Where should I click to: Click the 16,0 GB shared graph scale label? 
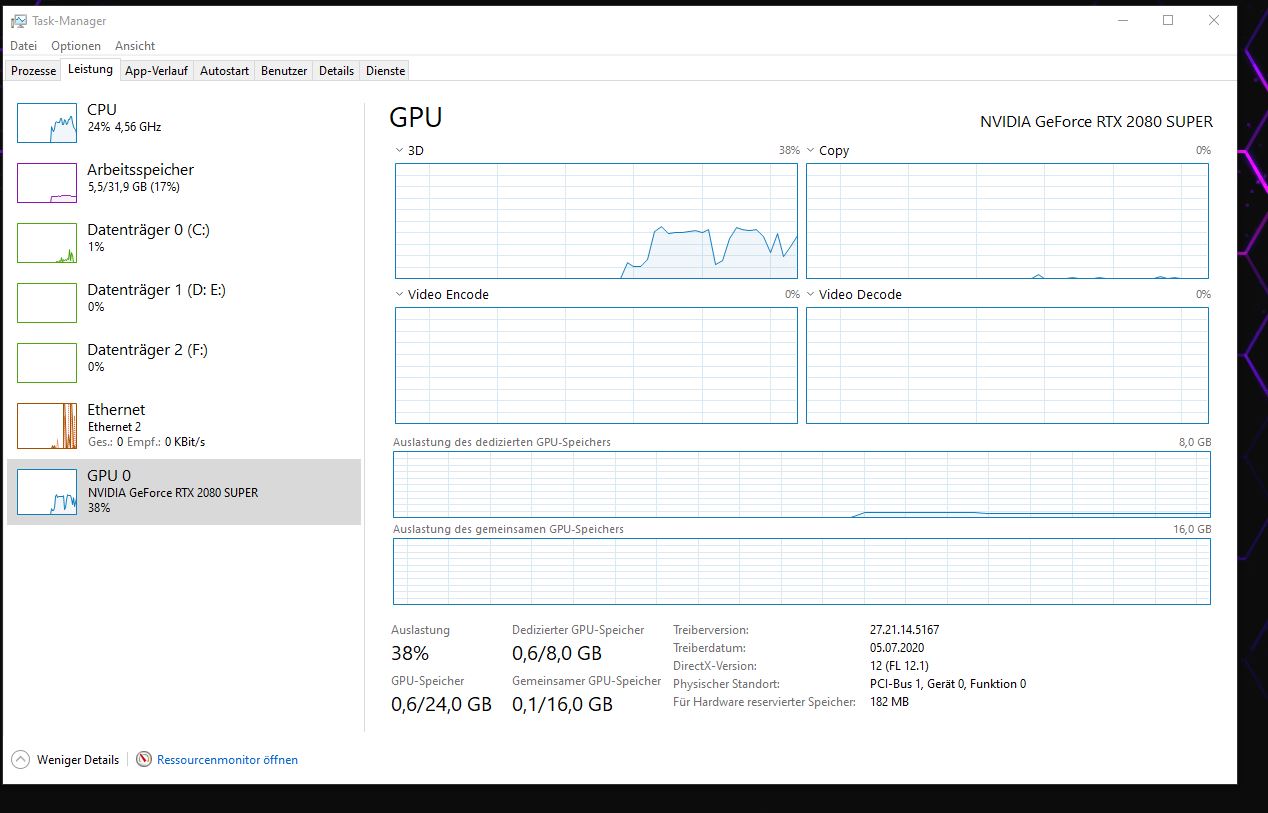(1192, 529)
